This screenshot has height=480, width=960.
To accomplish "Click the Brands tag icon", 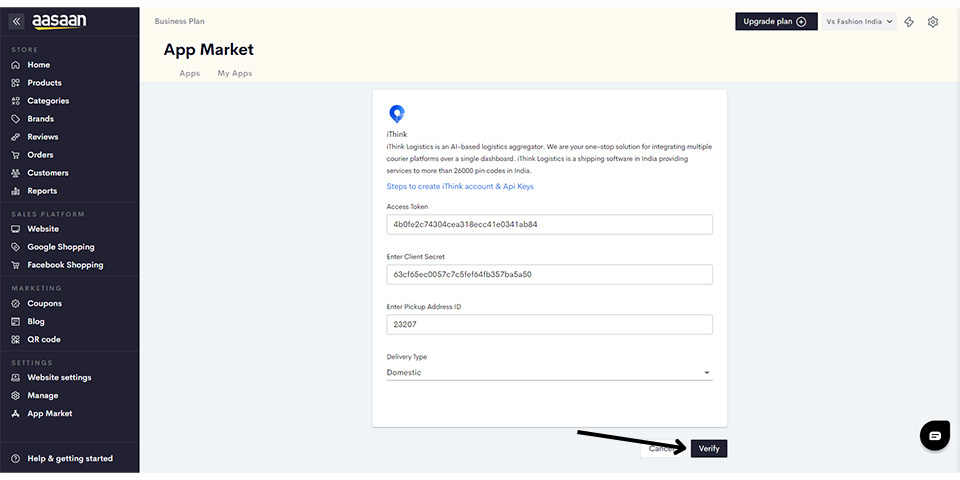I will coord(16,119).
